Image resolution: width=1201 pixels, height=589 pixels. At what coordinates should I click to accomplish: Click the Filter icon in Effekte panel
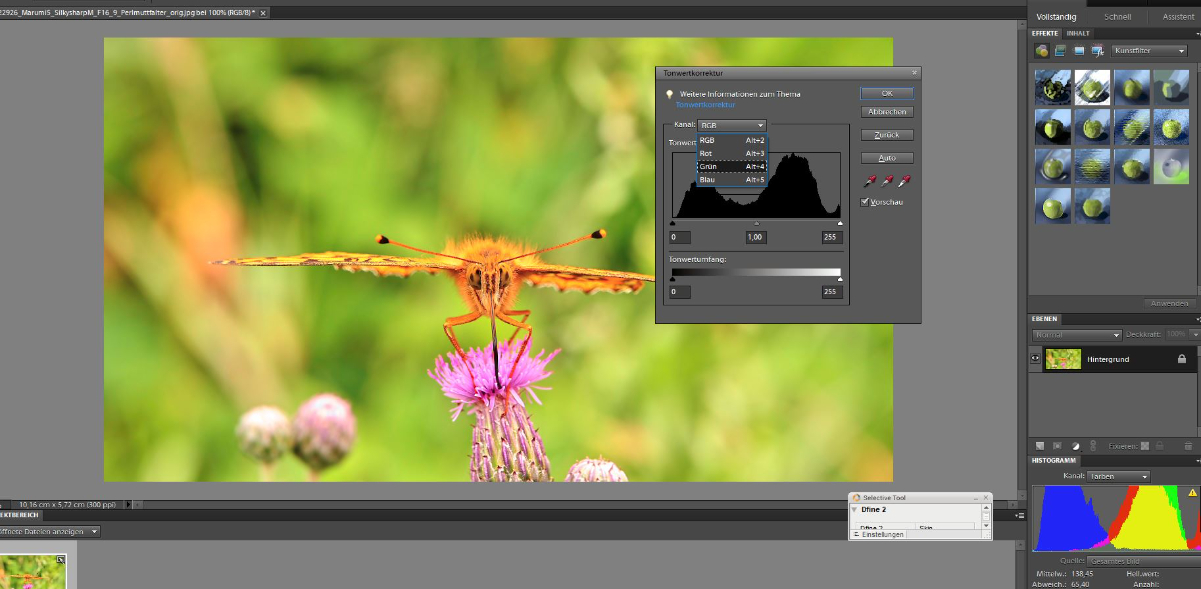click(x=1042, y=50)
